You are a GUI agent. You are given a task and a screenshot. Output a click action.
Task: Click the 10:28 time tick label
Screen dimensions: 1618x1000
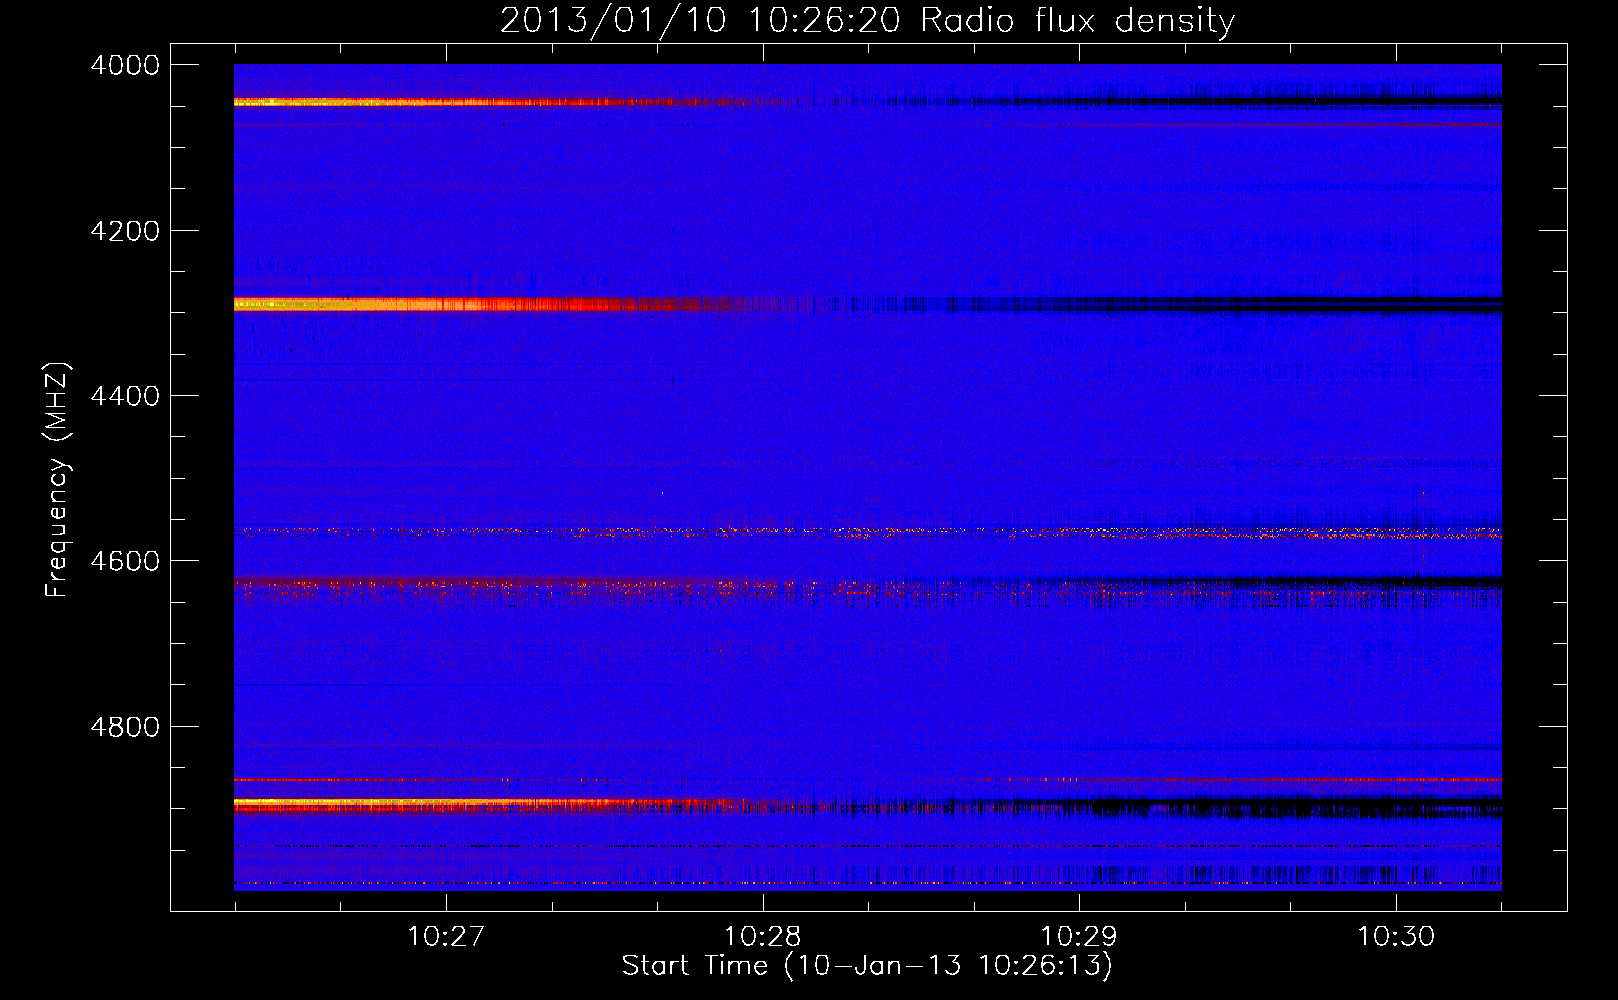point(763,936)
